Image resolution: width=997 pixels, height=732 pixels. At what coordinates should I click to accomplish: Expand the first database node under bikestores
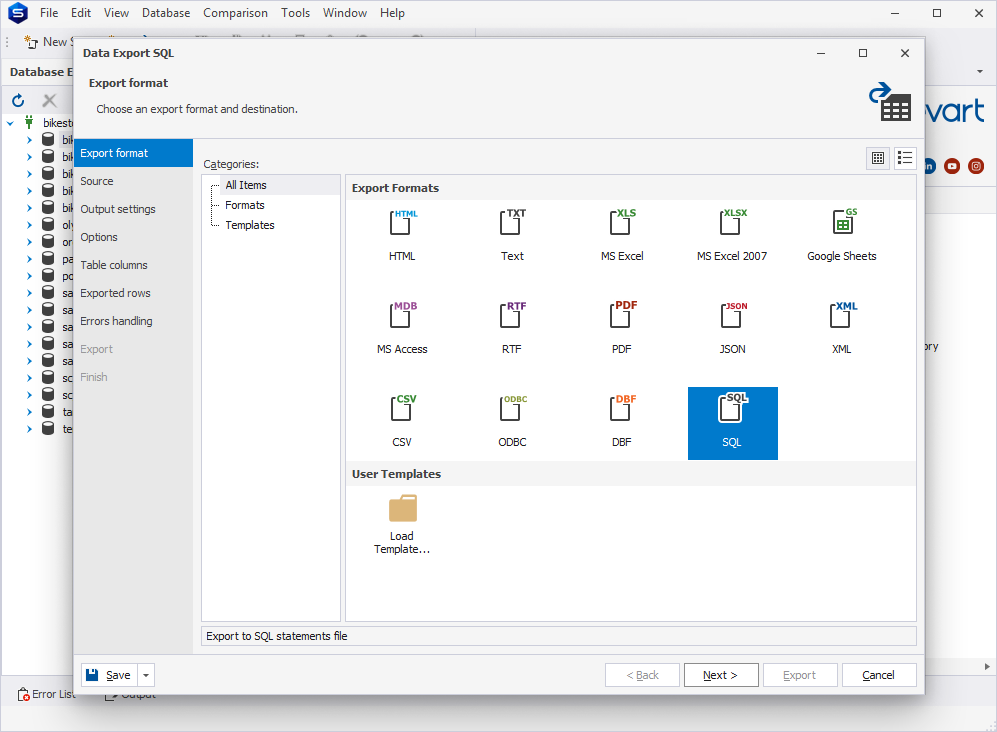click(29, 140)
